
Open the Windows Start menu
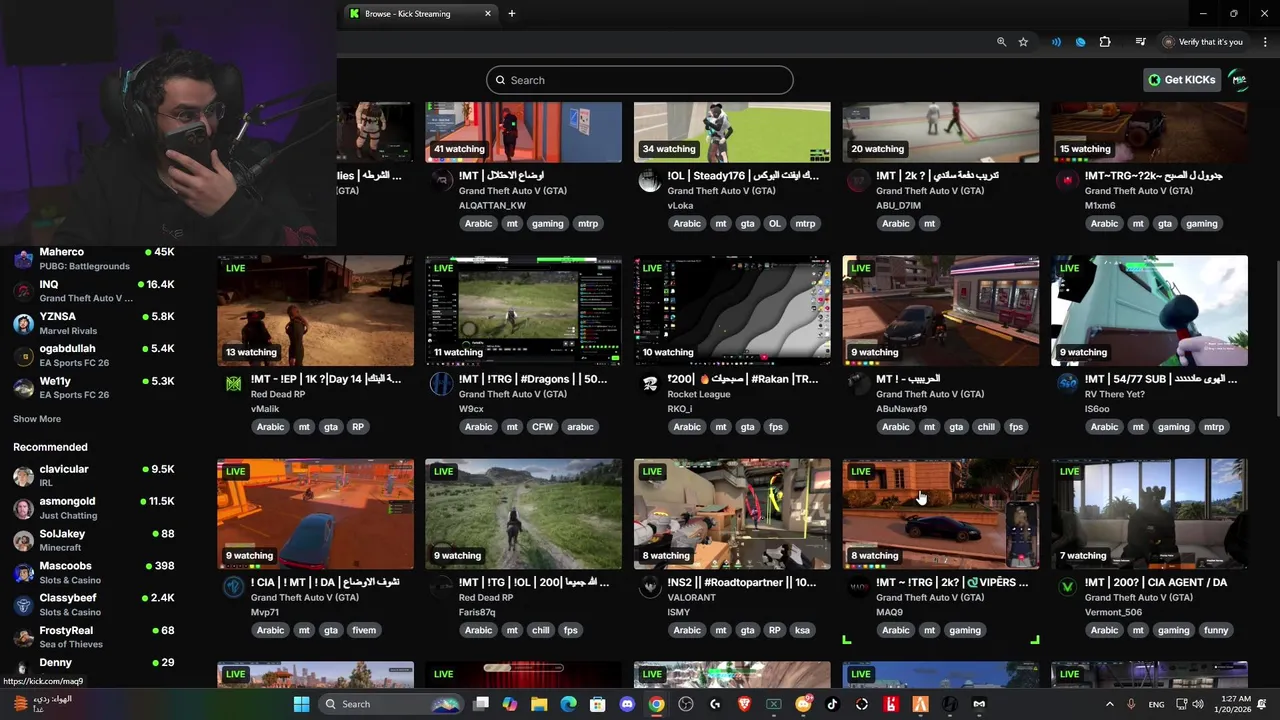point(301,704)
